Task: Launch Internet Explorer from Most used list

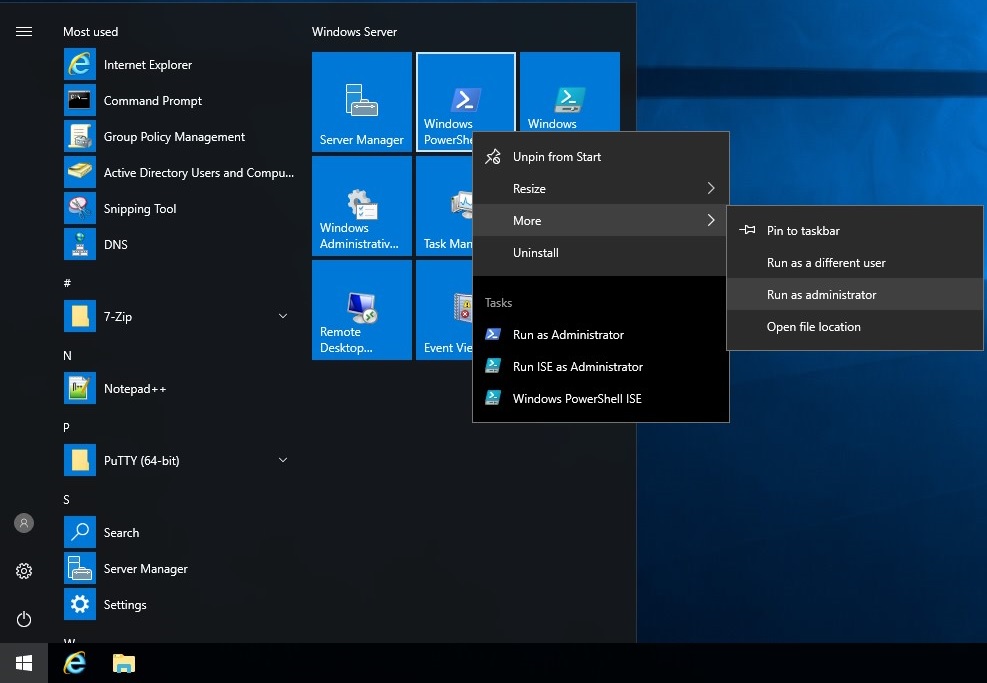Action: click(147, 65)
